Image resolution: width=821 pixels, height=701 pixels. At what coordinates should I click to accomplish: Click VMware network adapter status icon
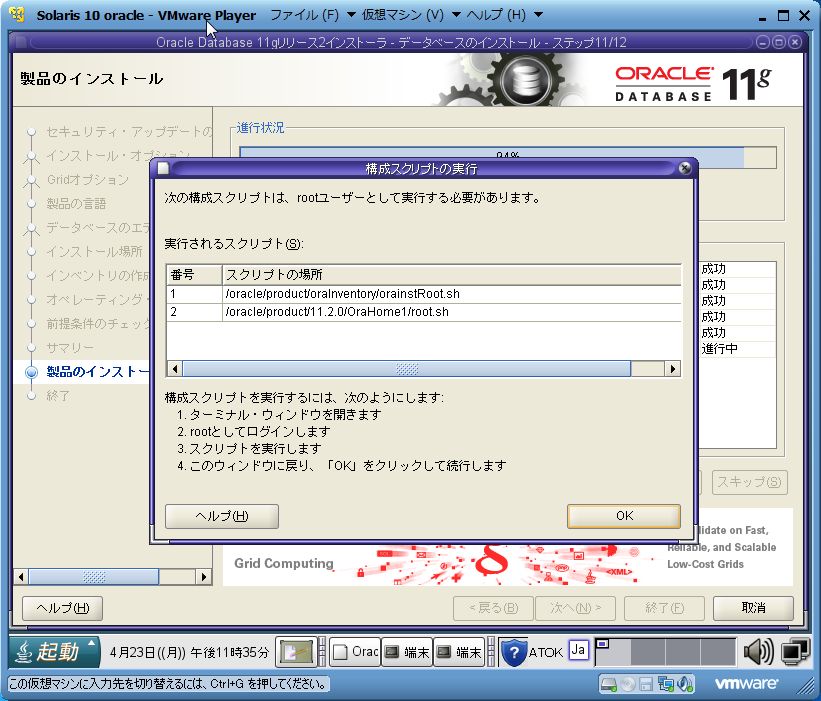tap(666, 684)
